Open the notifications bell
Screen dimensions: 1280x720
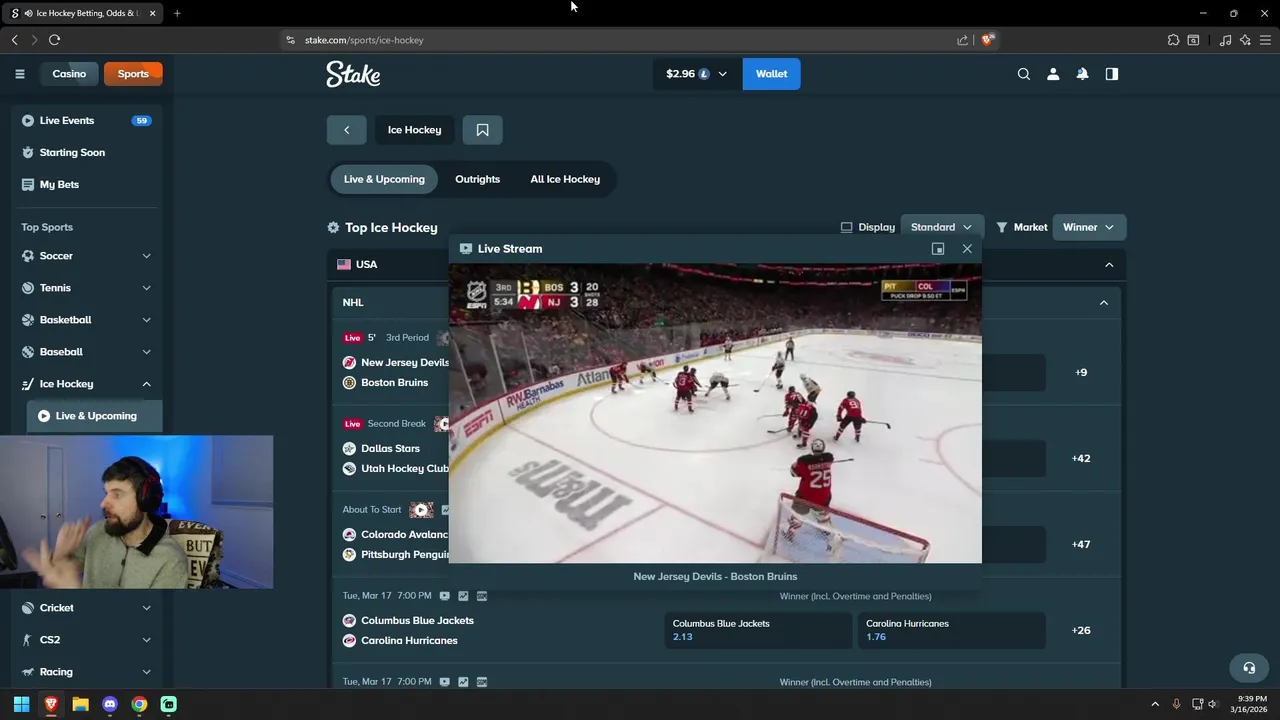(1082, 74)
